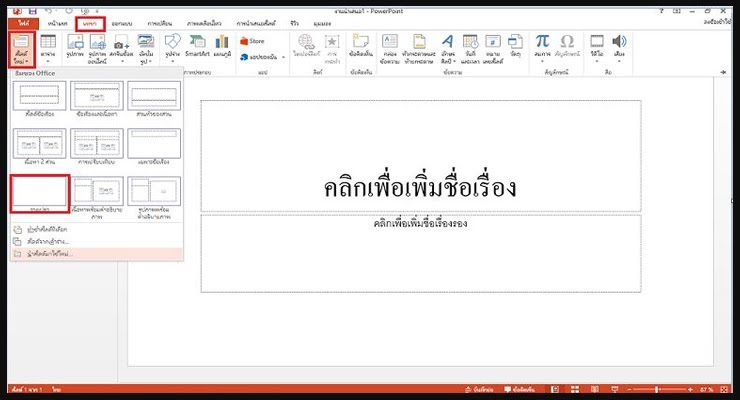Insert a SmartArt graphic
This screenshot has width=740, height=400.
coord(199,46)
